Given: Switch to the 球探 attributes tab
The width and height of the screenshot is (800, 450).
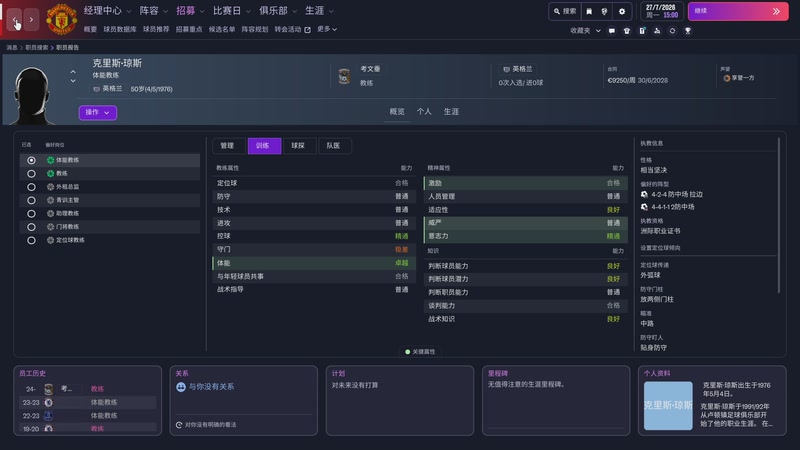Looking at the screenshot, I should coord(298,146).
